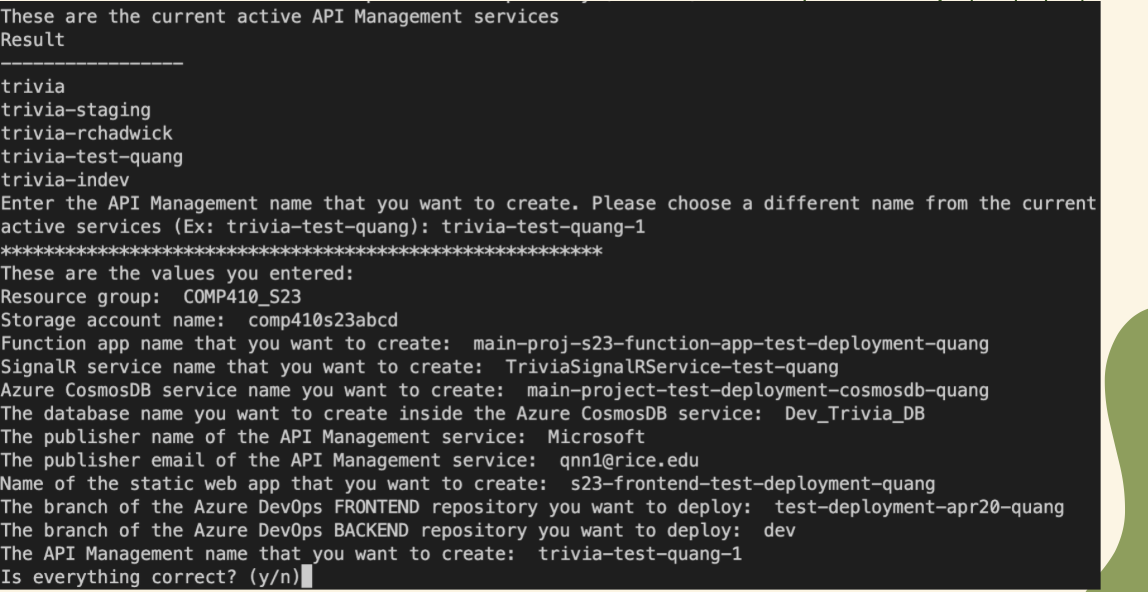Click the static web app name s23-frontend-test-deployment-quang
This screenshot has width=1148, height=592.
pos(753,484)
